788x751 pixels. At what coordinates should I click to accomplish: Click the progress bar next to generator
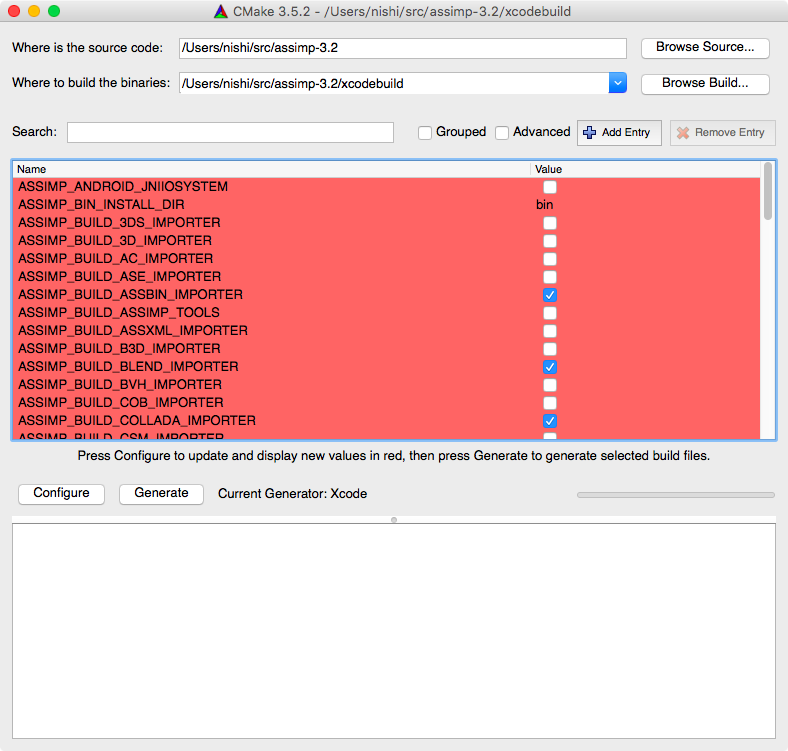[x=676, y=495]
